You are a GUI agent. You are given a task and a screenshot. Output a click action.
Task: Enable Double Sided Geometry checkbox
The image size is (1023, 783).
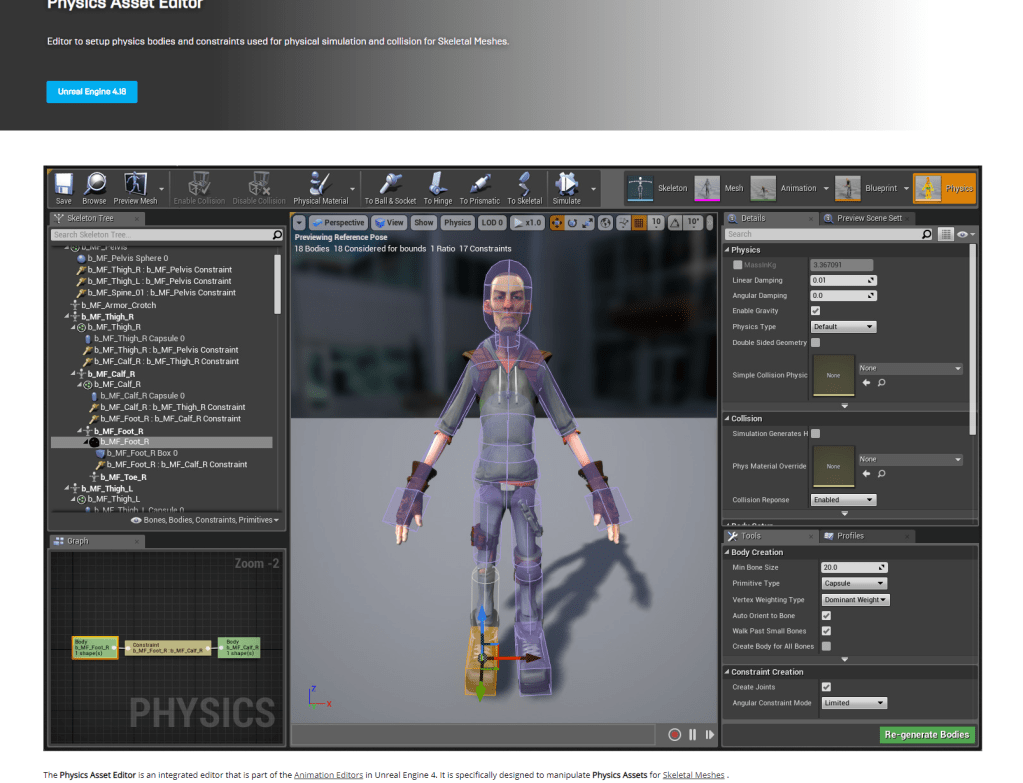pos(815,342)
